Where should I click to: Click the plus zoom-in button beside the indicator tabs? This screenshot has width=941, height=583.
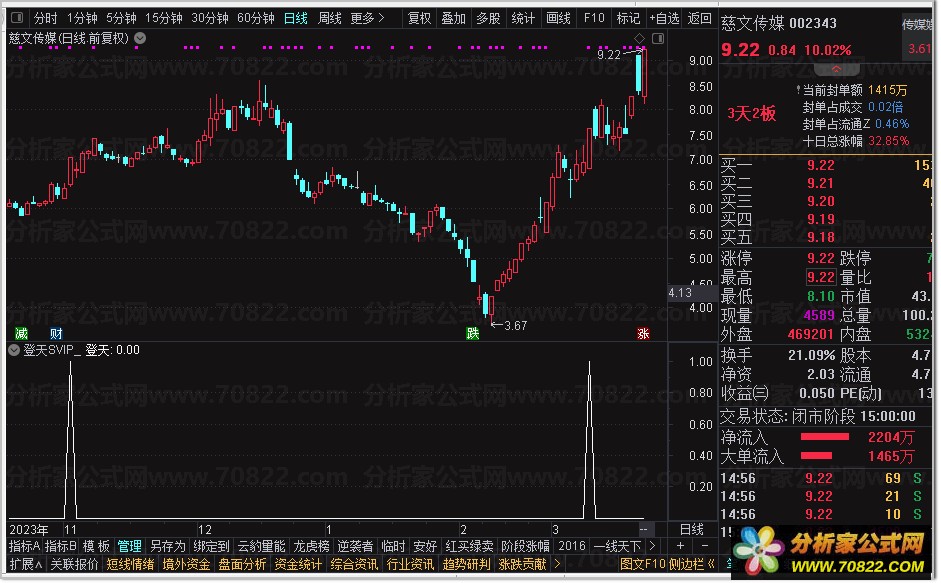[x=680, y=546]
